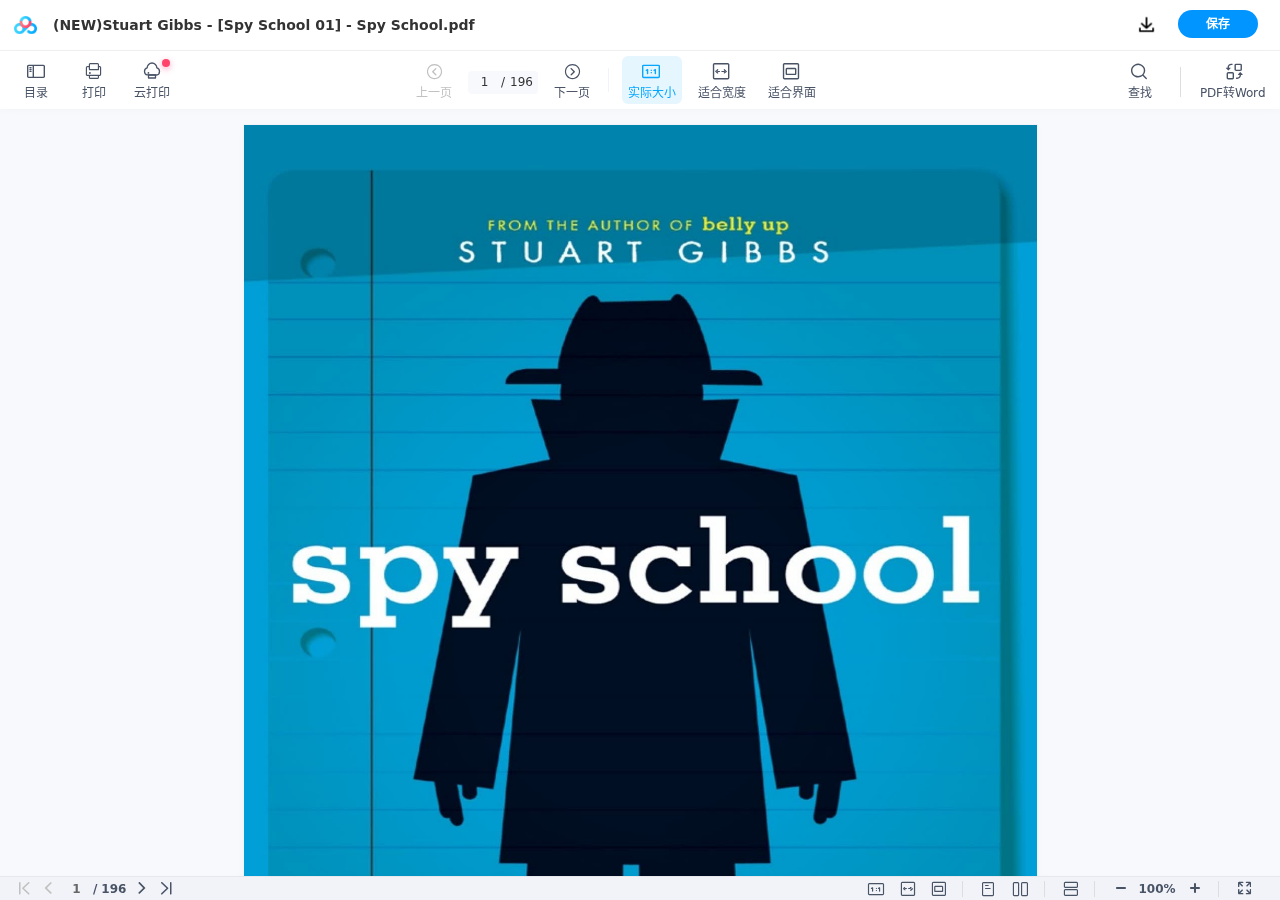Open 云打印 cloud print
The height and width of the screenshot is (900, 1280).
point(152,81)
